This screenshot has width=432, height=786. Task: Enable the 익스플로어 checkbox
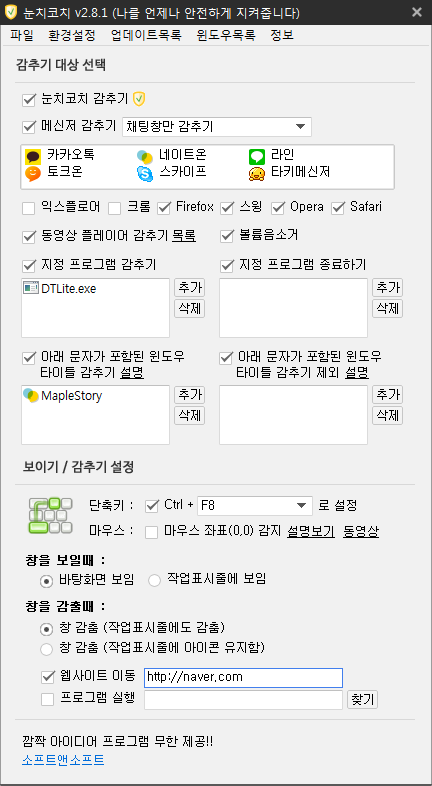29,208
